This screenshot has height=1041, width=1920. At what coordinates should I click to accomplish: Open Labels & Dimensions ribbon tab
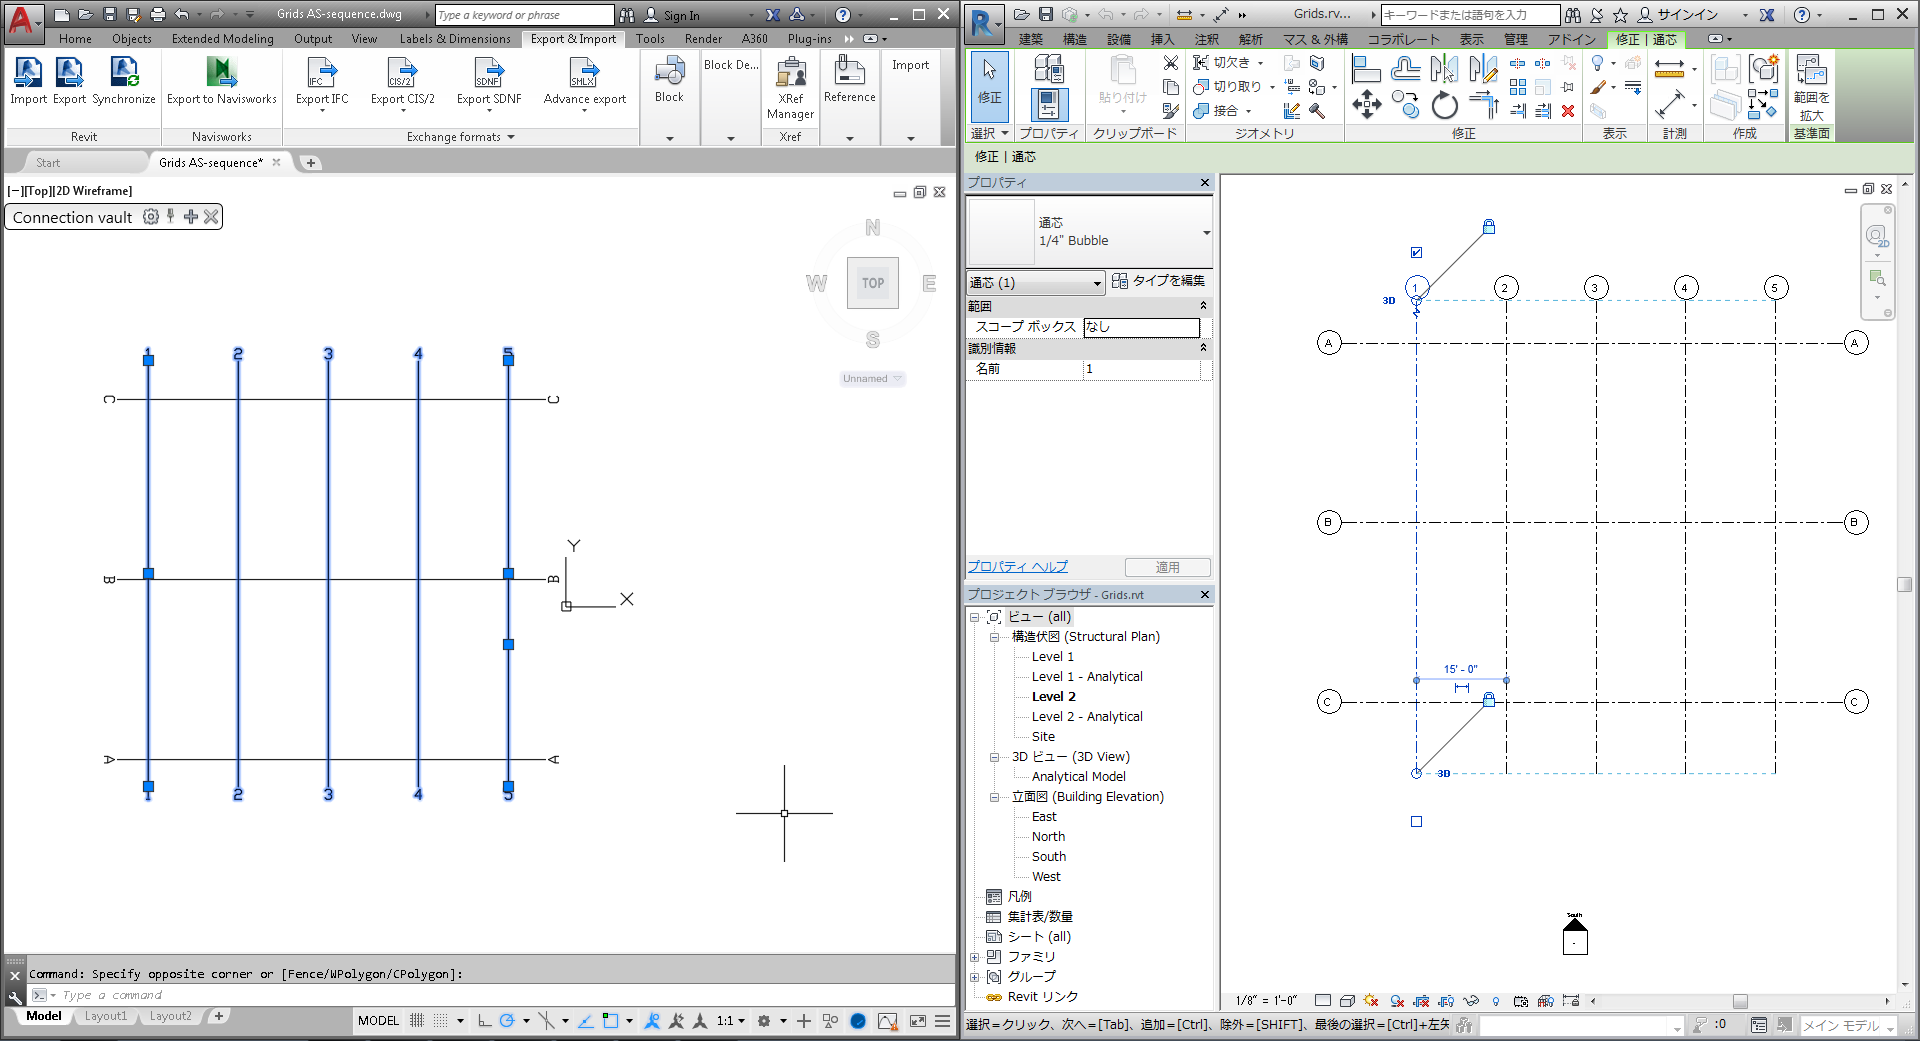pyautogui.click(x=455, y=39)
